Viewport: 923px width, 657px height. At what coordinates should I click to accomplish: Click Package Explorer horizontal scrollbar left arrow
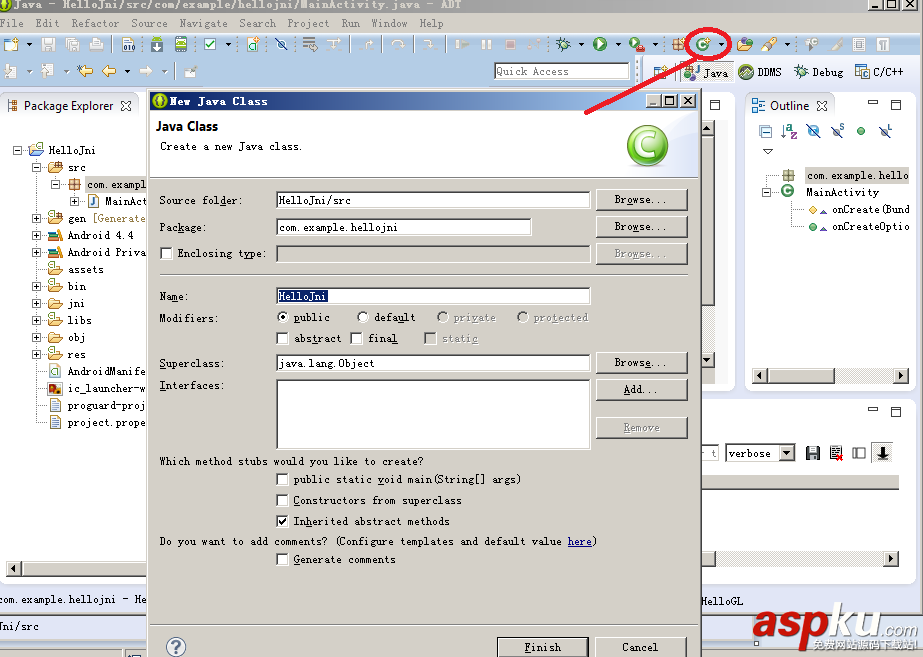click(14, 569)
